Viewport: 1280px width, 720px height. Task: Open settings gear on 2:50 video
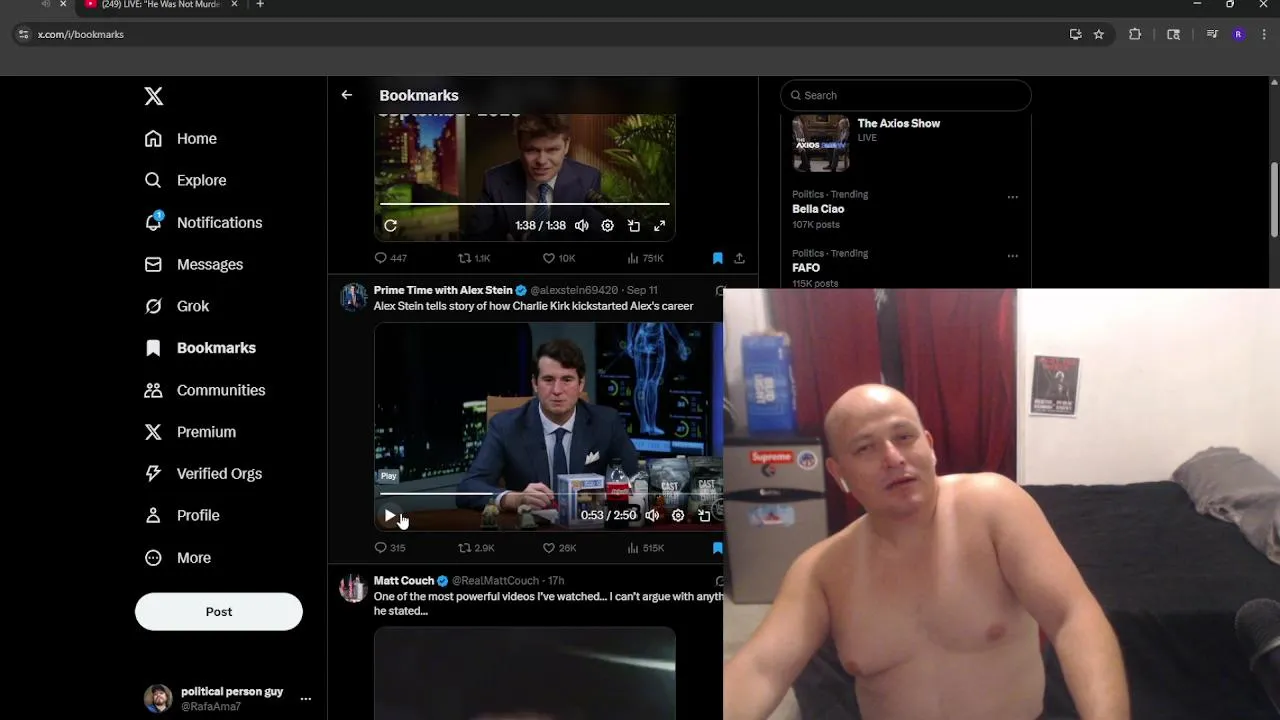point(678,515)
